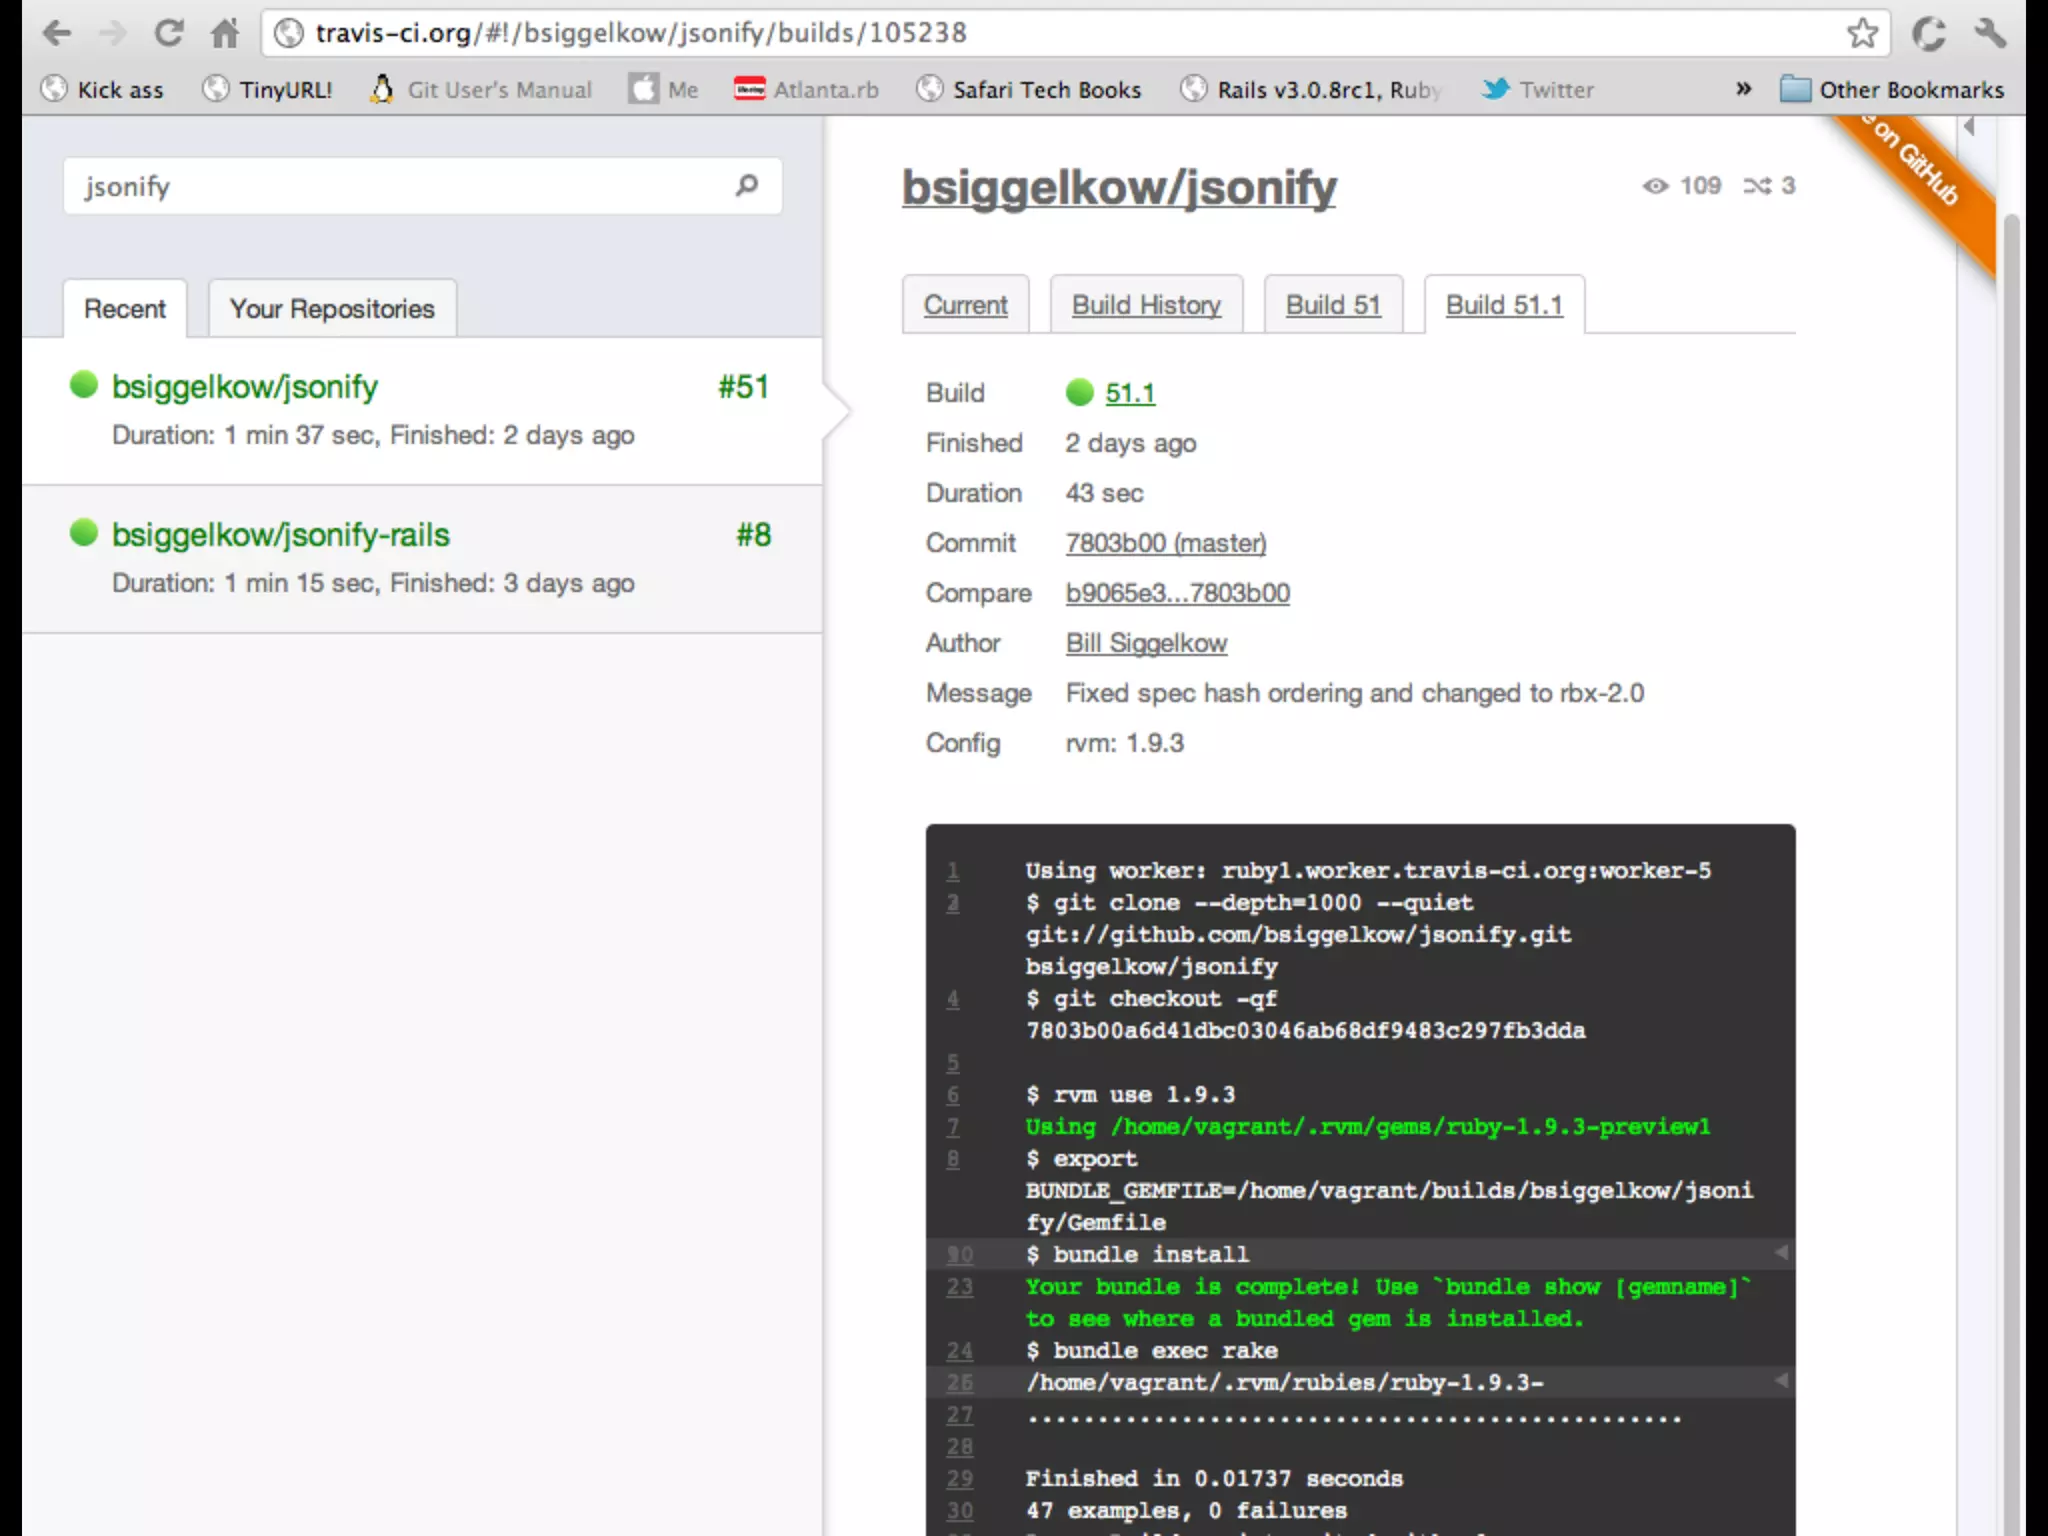The image size is (2048, 1536).
Task: Focus the jsonify search field
Action: point(400,187)
